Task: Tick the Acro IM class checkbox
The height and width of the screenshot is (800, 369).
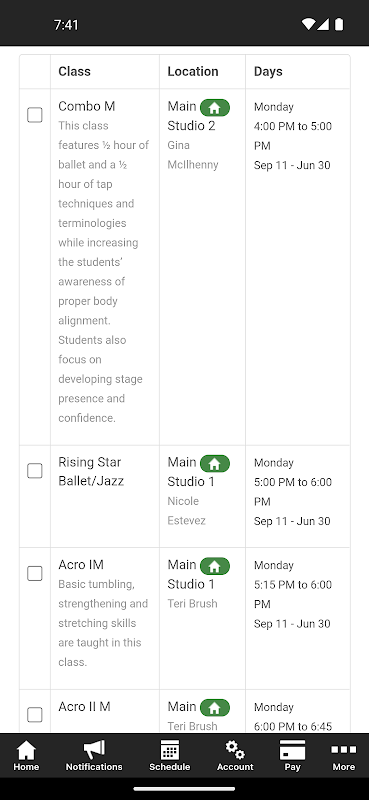Action: click(35, 573)
